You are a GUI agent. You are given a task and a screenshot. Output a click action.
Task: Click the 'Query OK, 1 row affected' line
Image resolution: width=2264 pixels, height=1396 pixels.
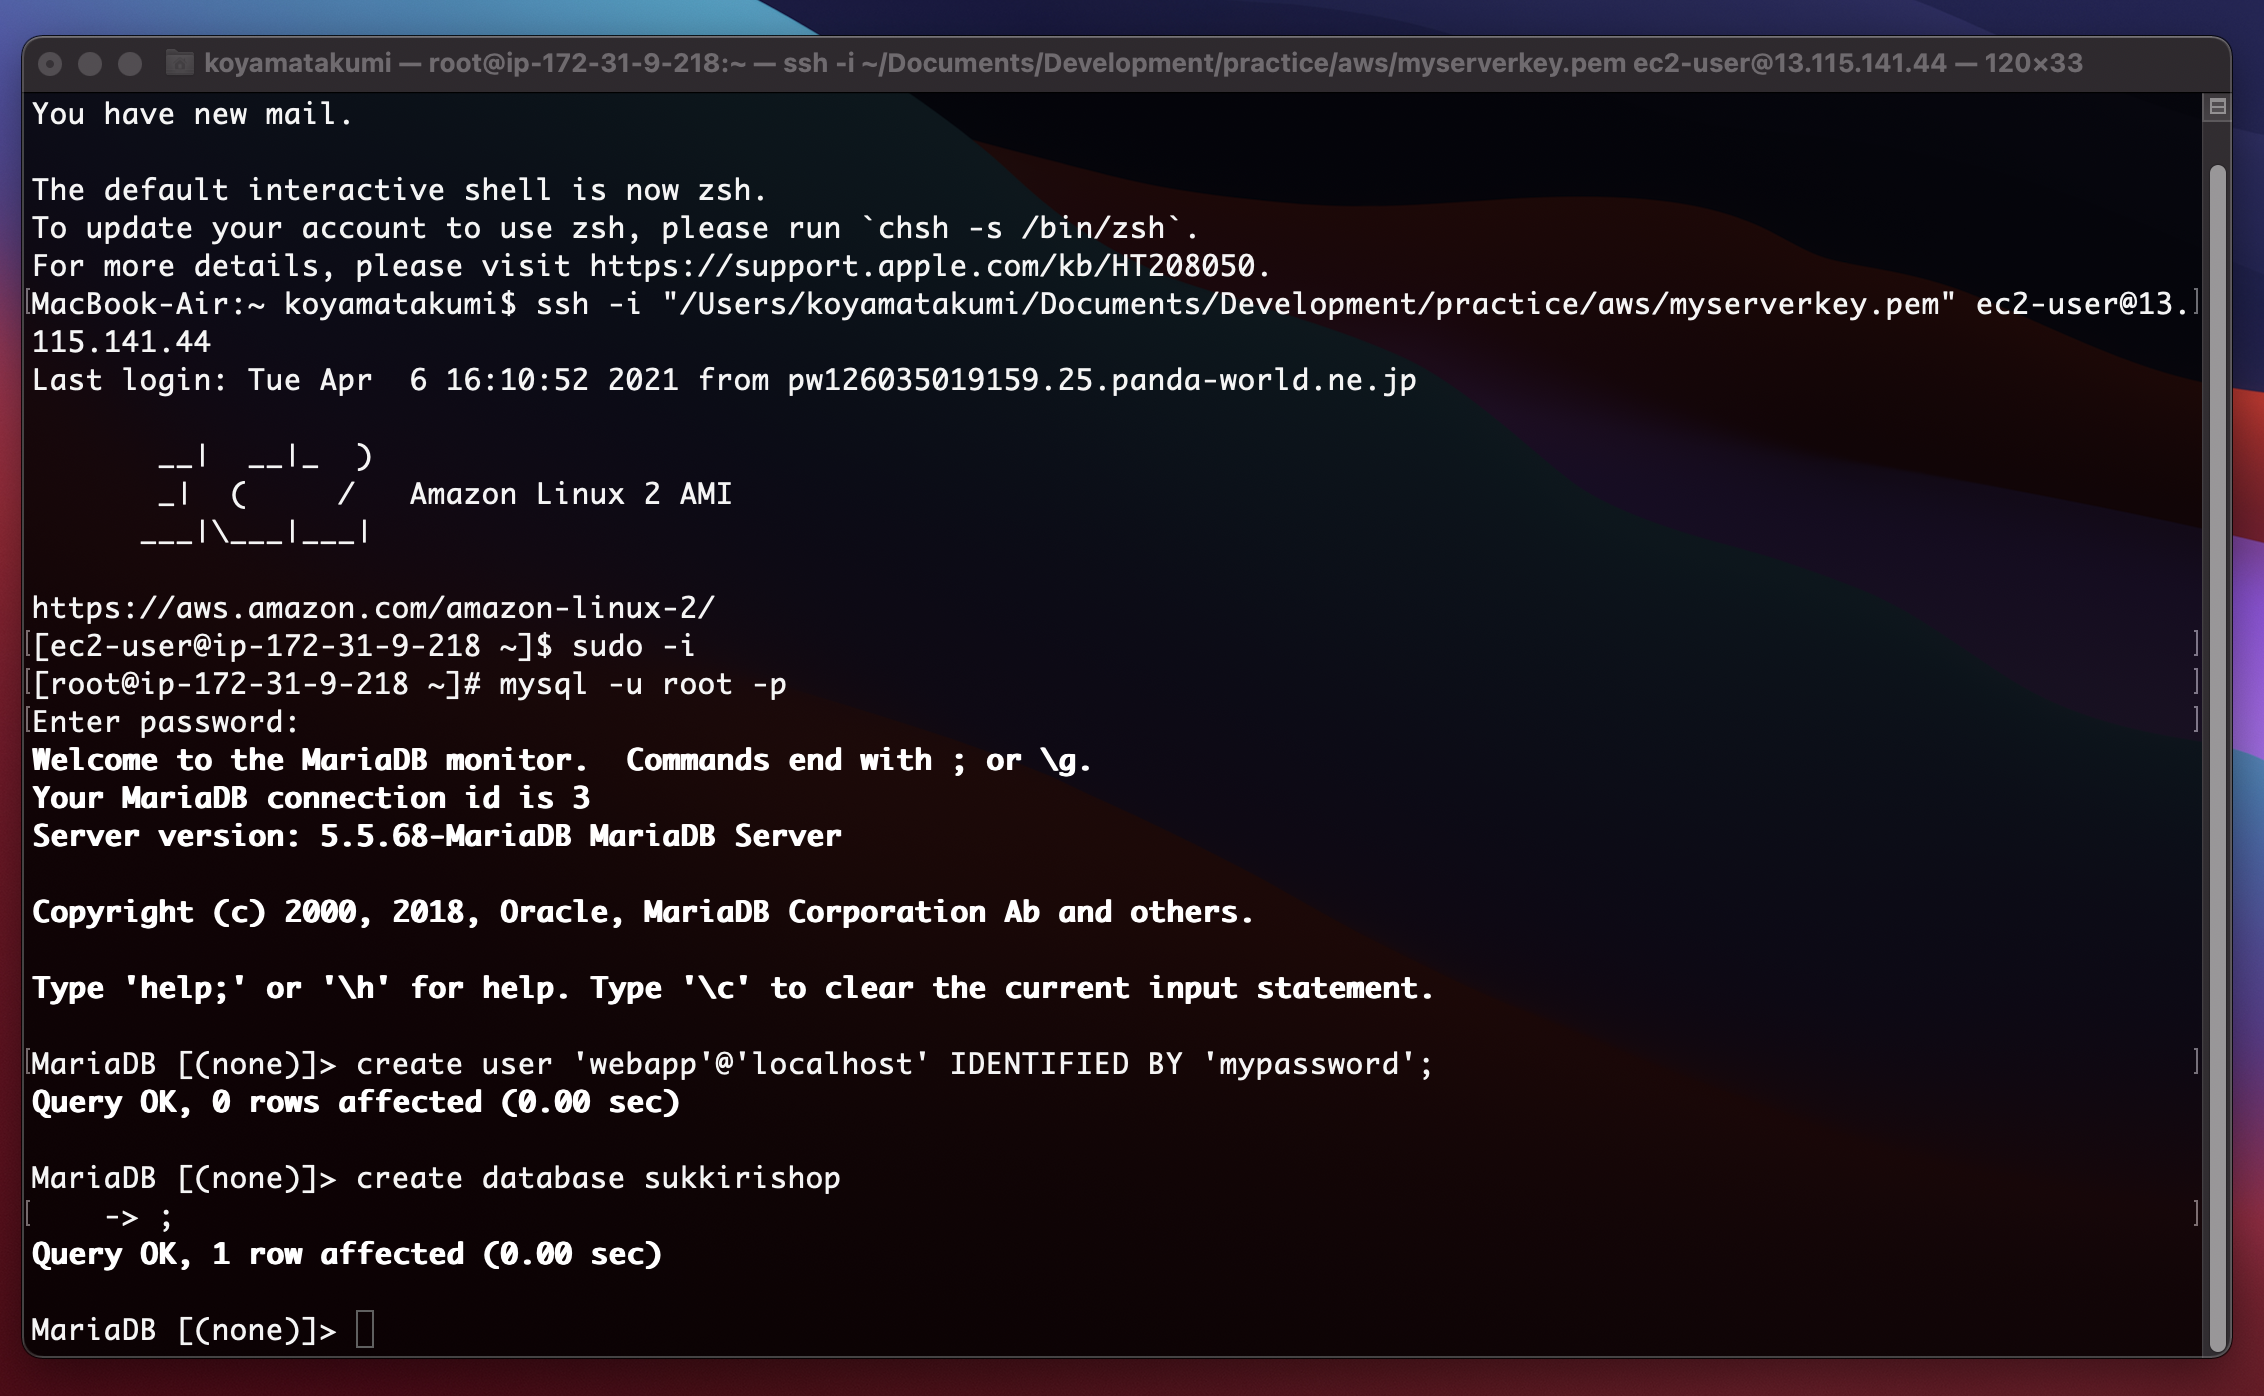coord(346,1254)
